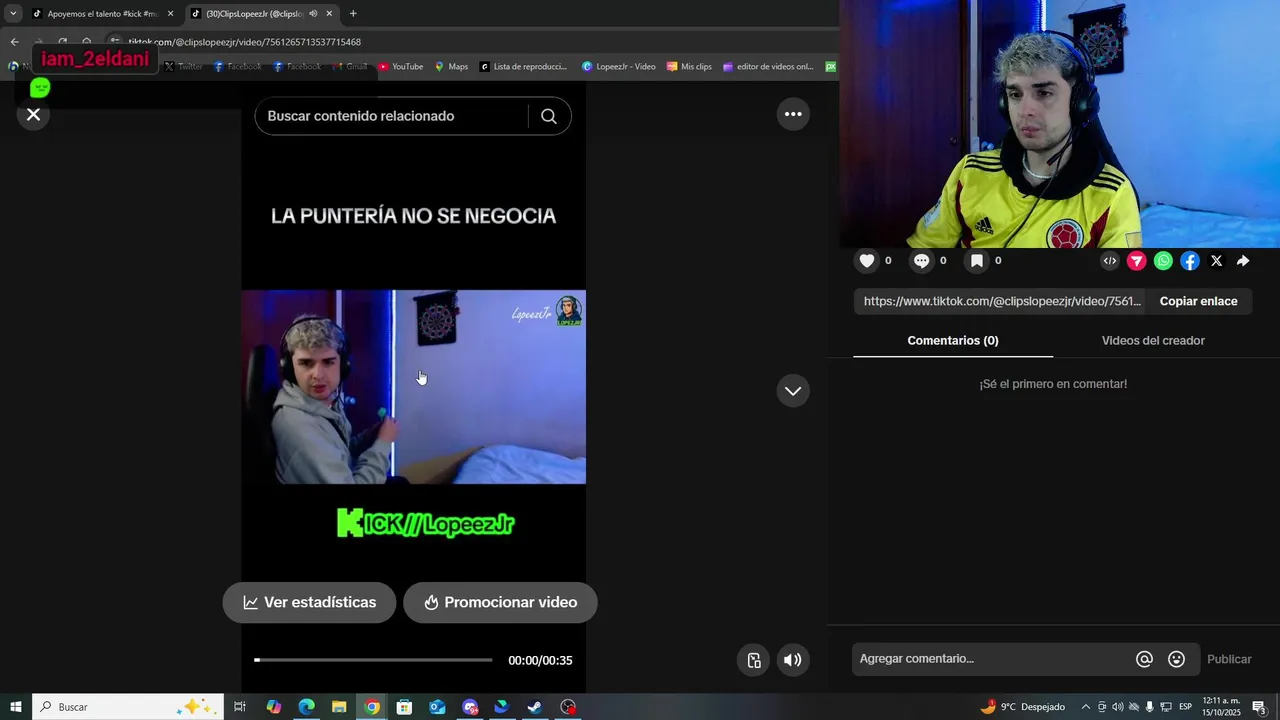1280x720 pixels.
Task: Open Task View from taskbar
Action: [240, 707]
